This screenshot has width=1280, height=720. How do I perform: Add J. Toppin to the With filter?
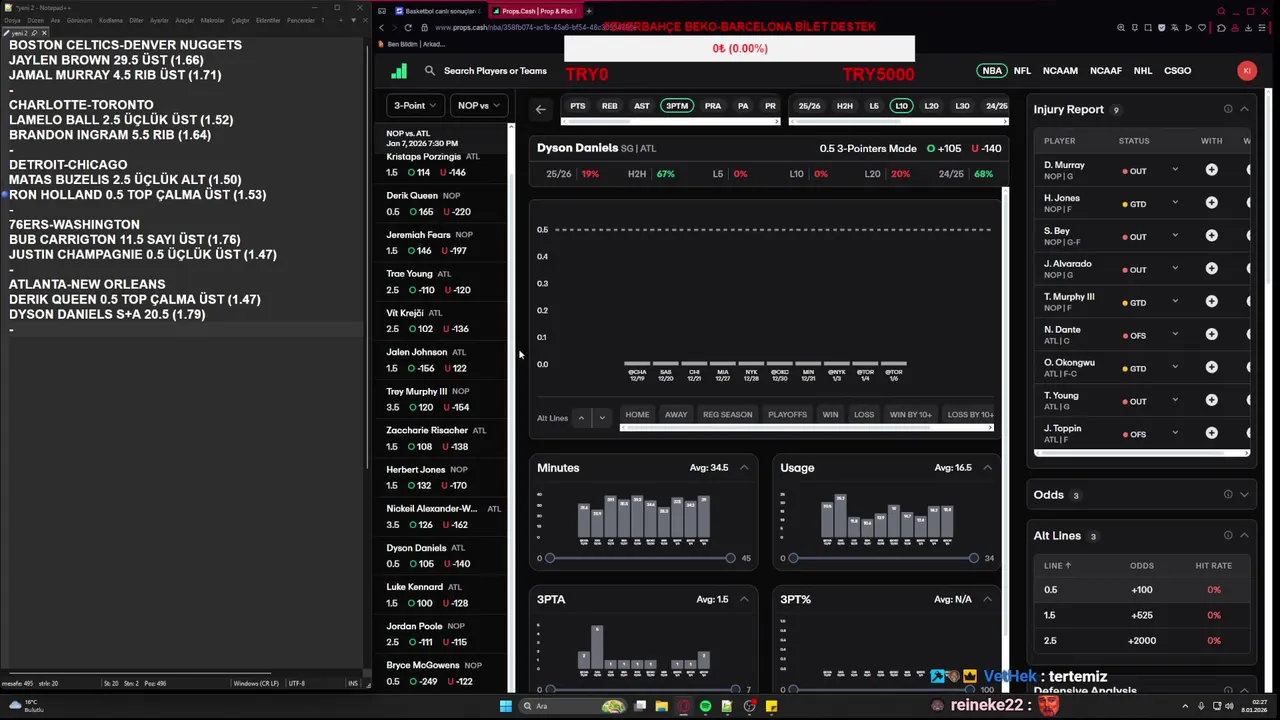click(1211, 434)
